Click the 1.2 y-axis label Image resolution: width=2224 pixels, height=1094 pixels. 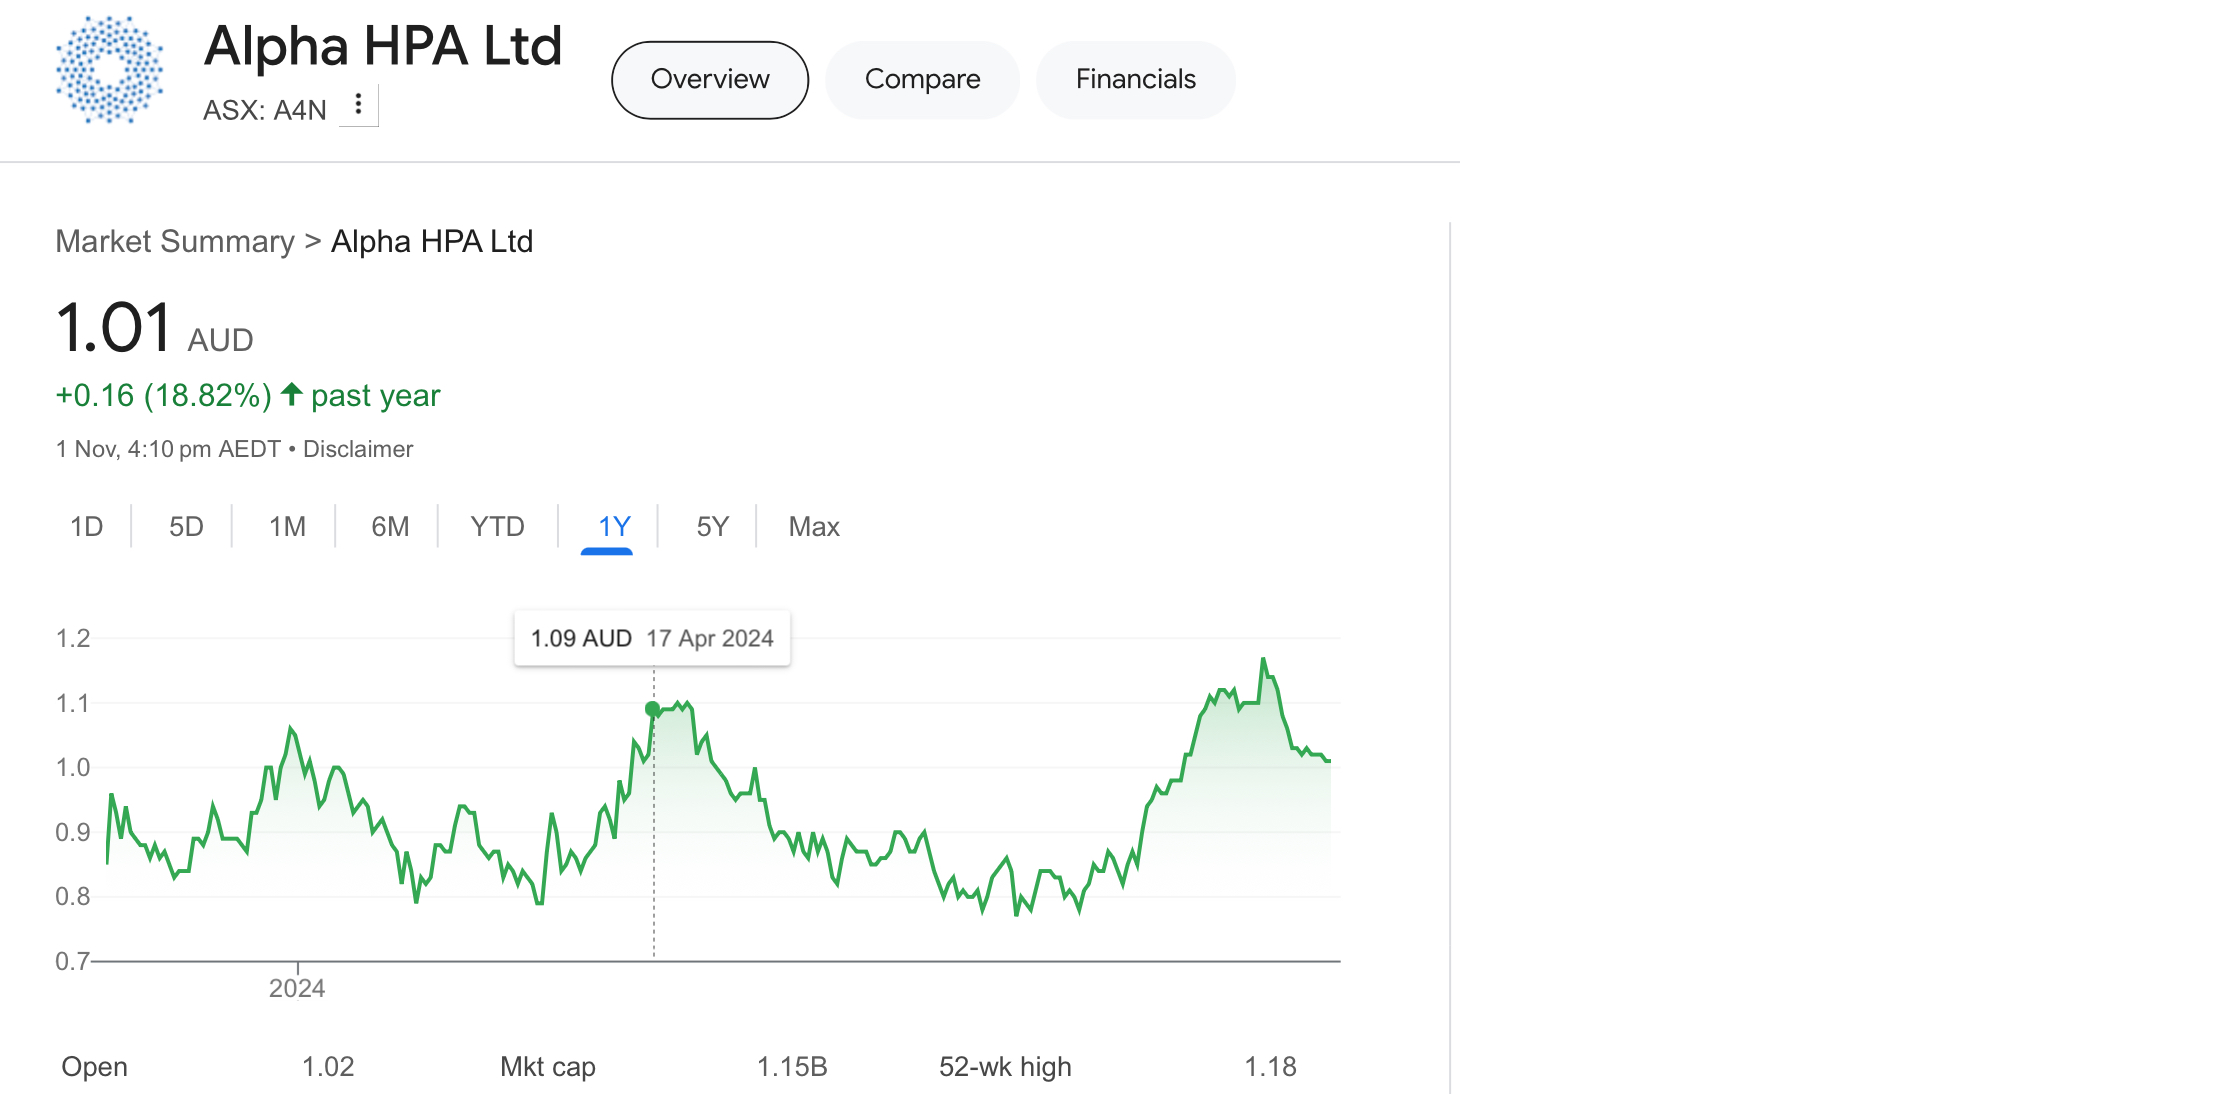(x=73, y=638)
